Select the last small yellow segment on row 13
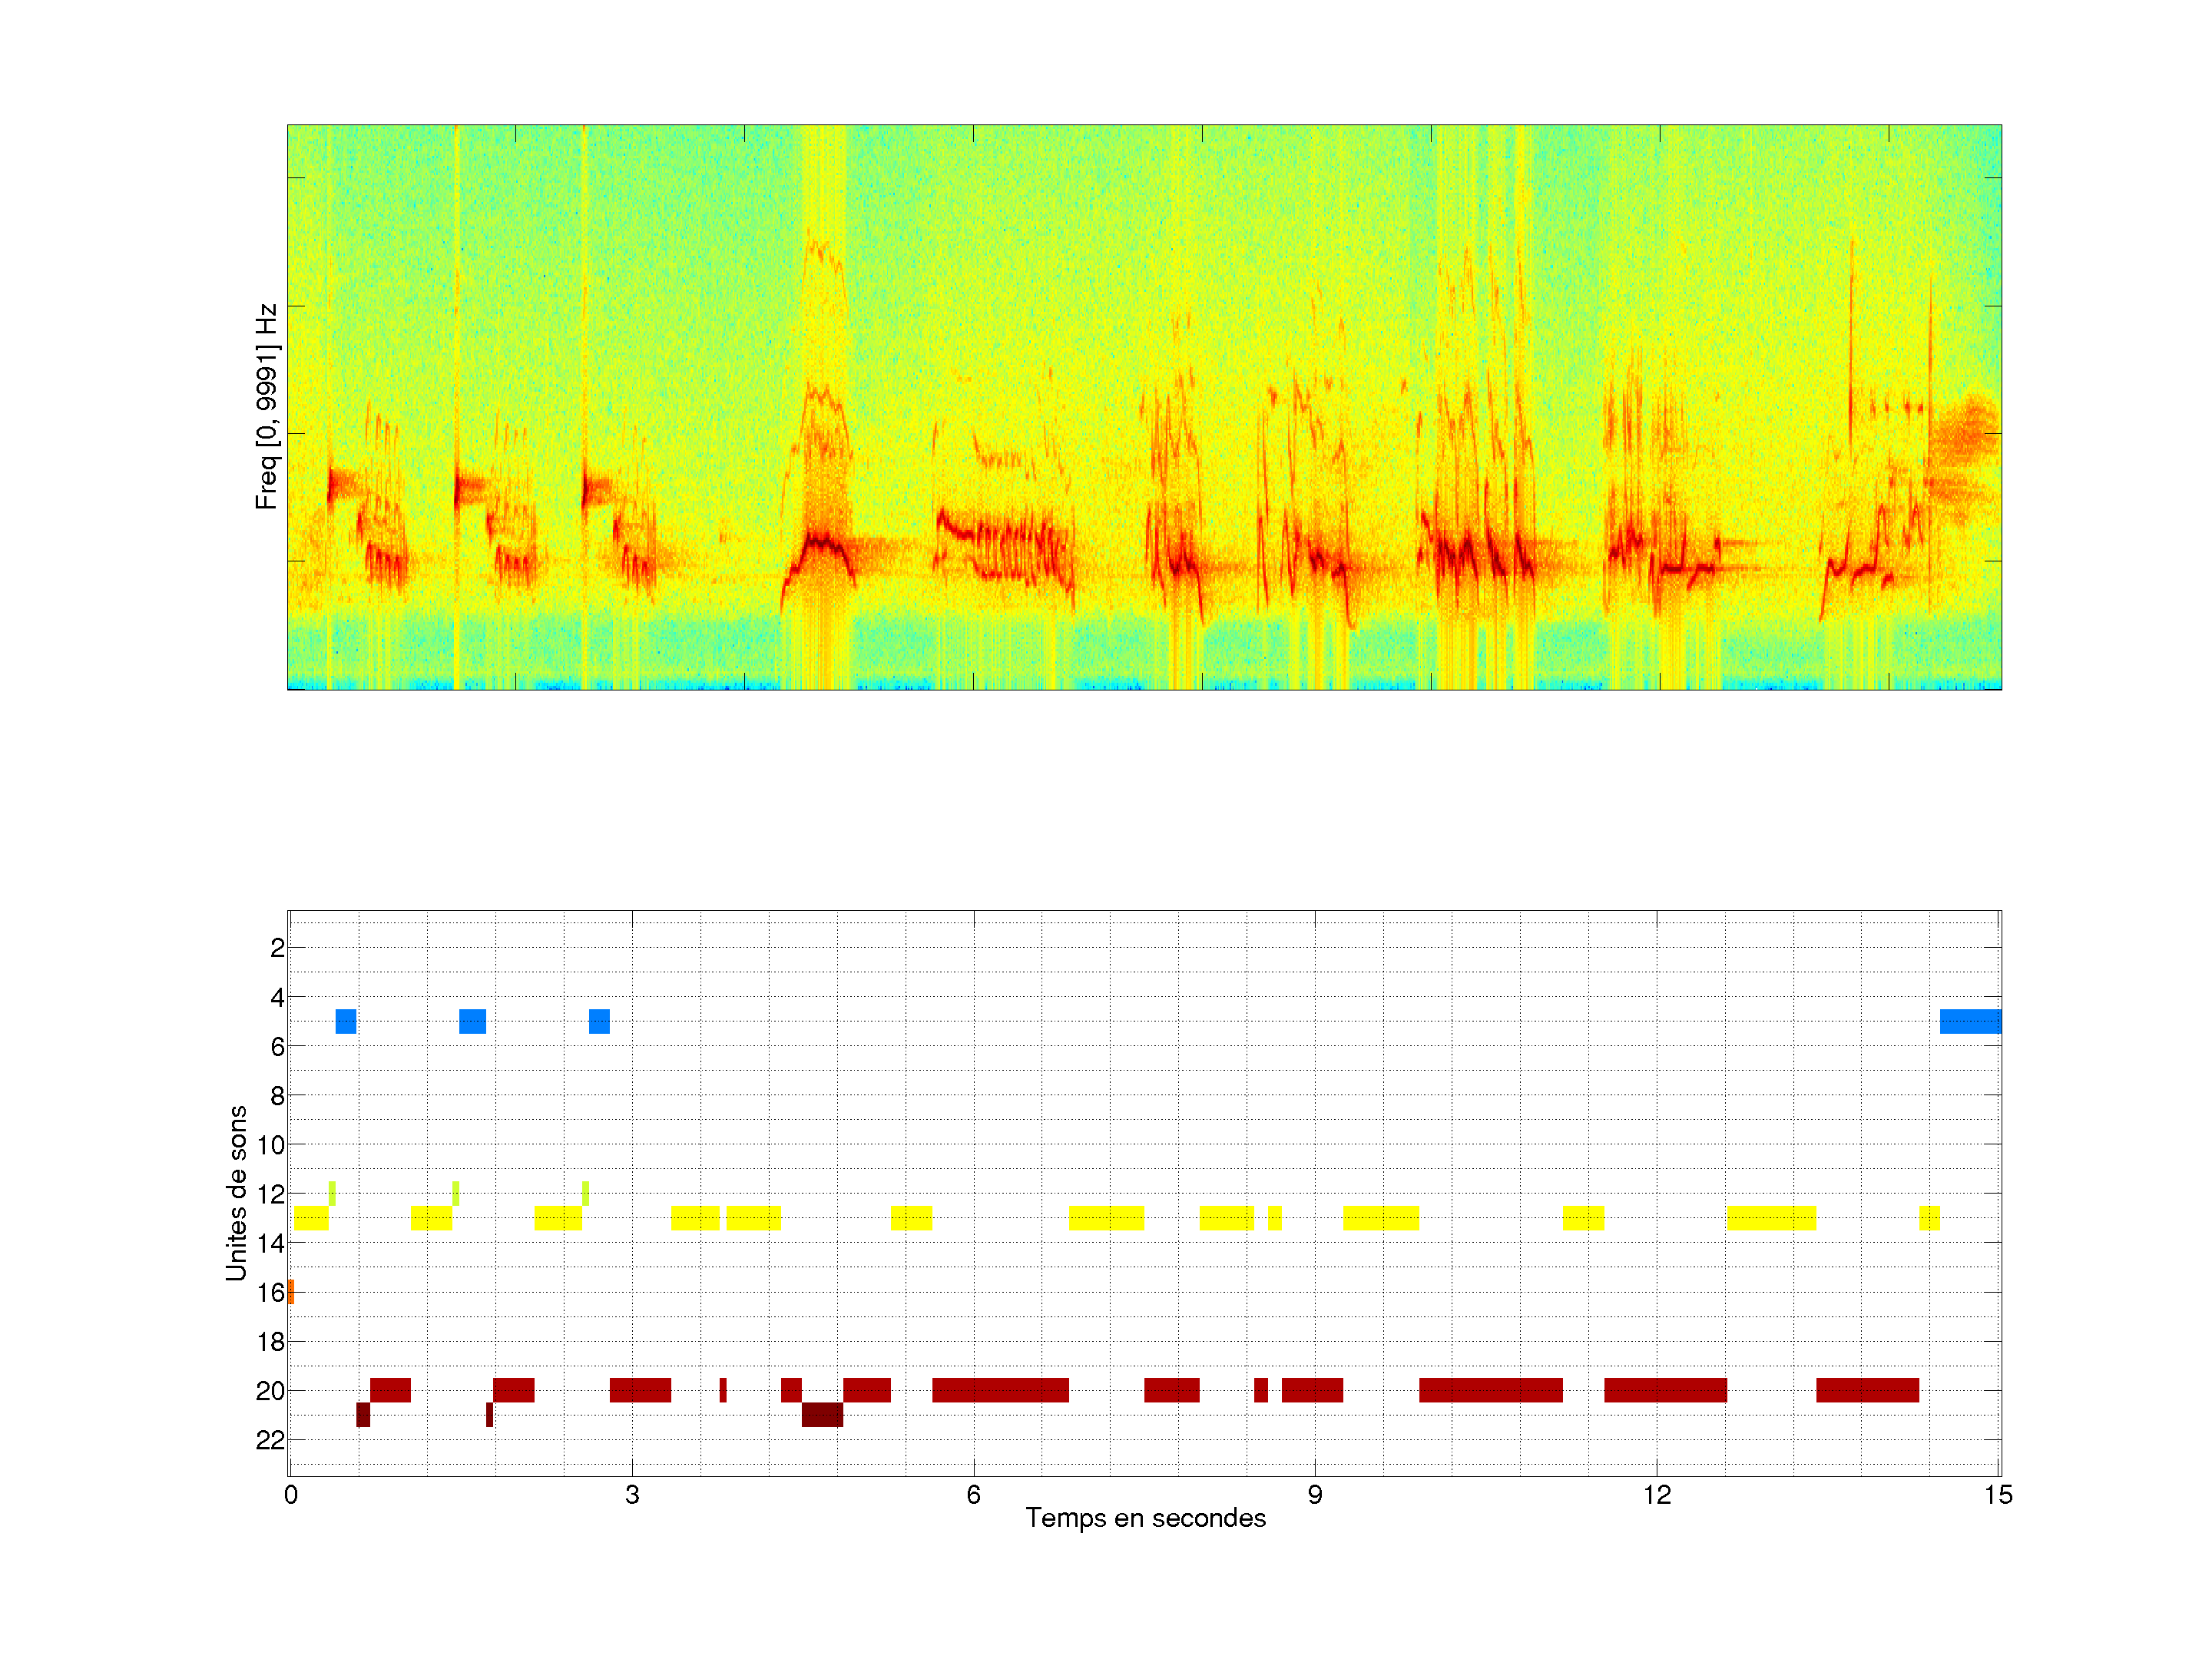Image resolution: width=2212 pixels, height=1659 pixels. point(1929,1218)
